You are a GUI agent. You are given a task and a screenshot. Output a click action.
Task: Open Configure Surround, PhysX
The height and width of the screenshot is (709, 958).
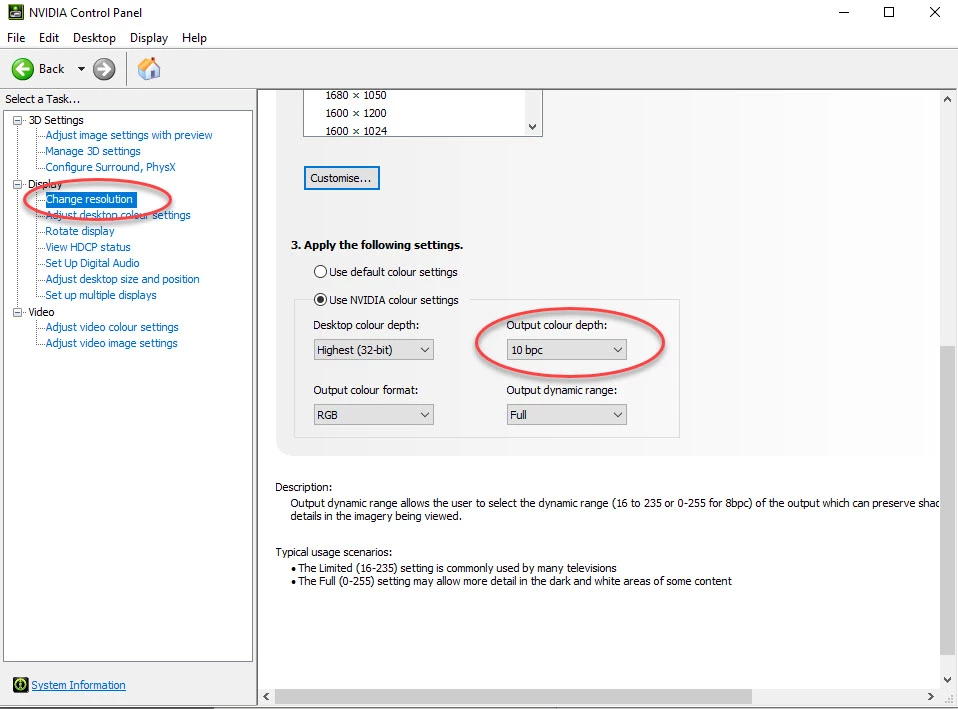(111, 167)
